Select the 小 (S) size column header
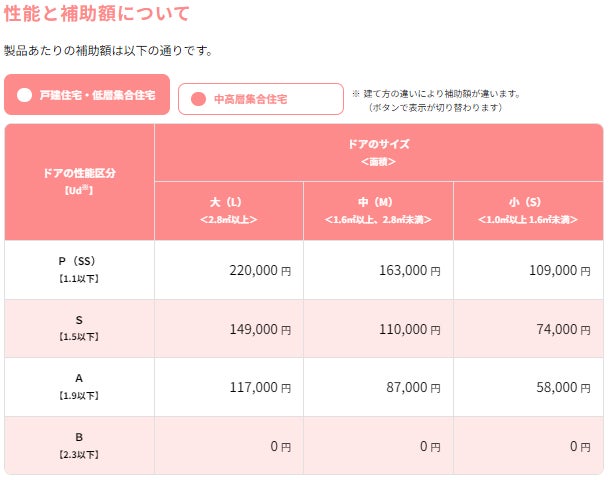Viewport: 609px width, 485px height. coord(528,210)
